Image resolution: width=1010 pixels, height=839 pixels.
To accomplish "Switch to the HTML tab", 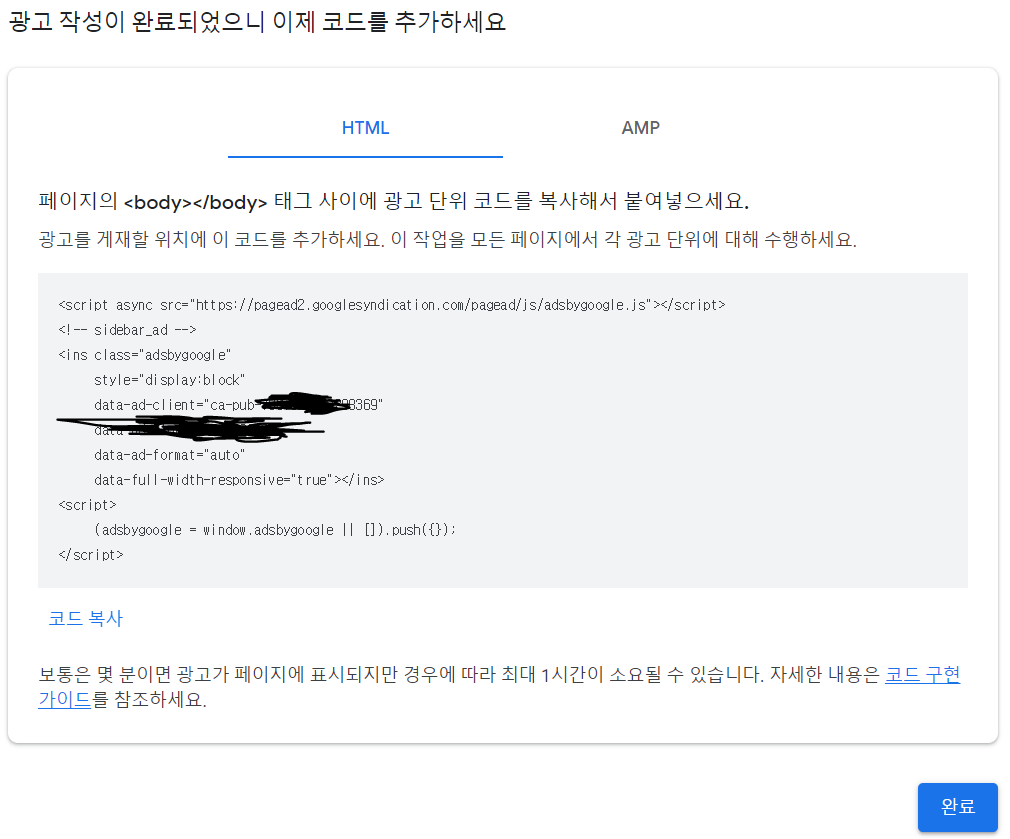I will [x=365, y=128].
